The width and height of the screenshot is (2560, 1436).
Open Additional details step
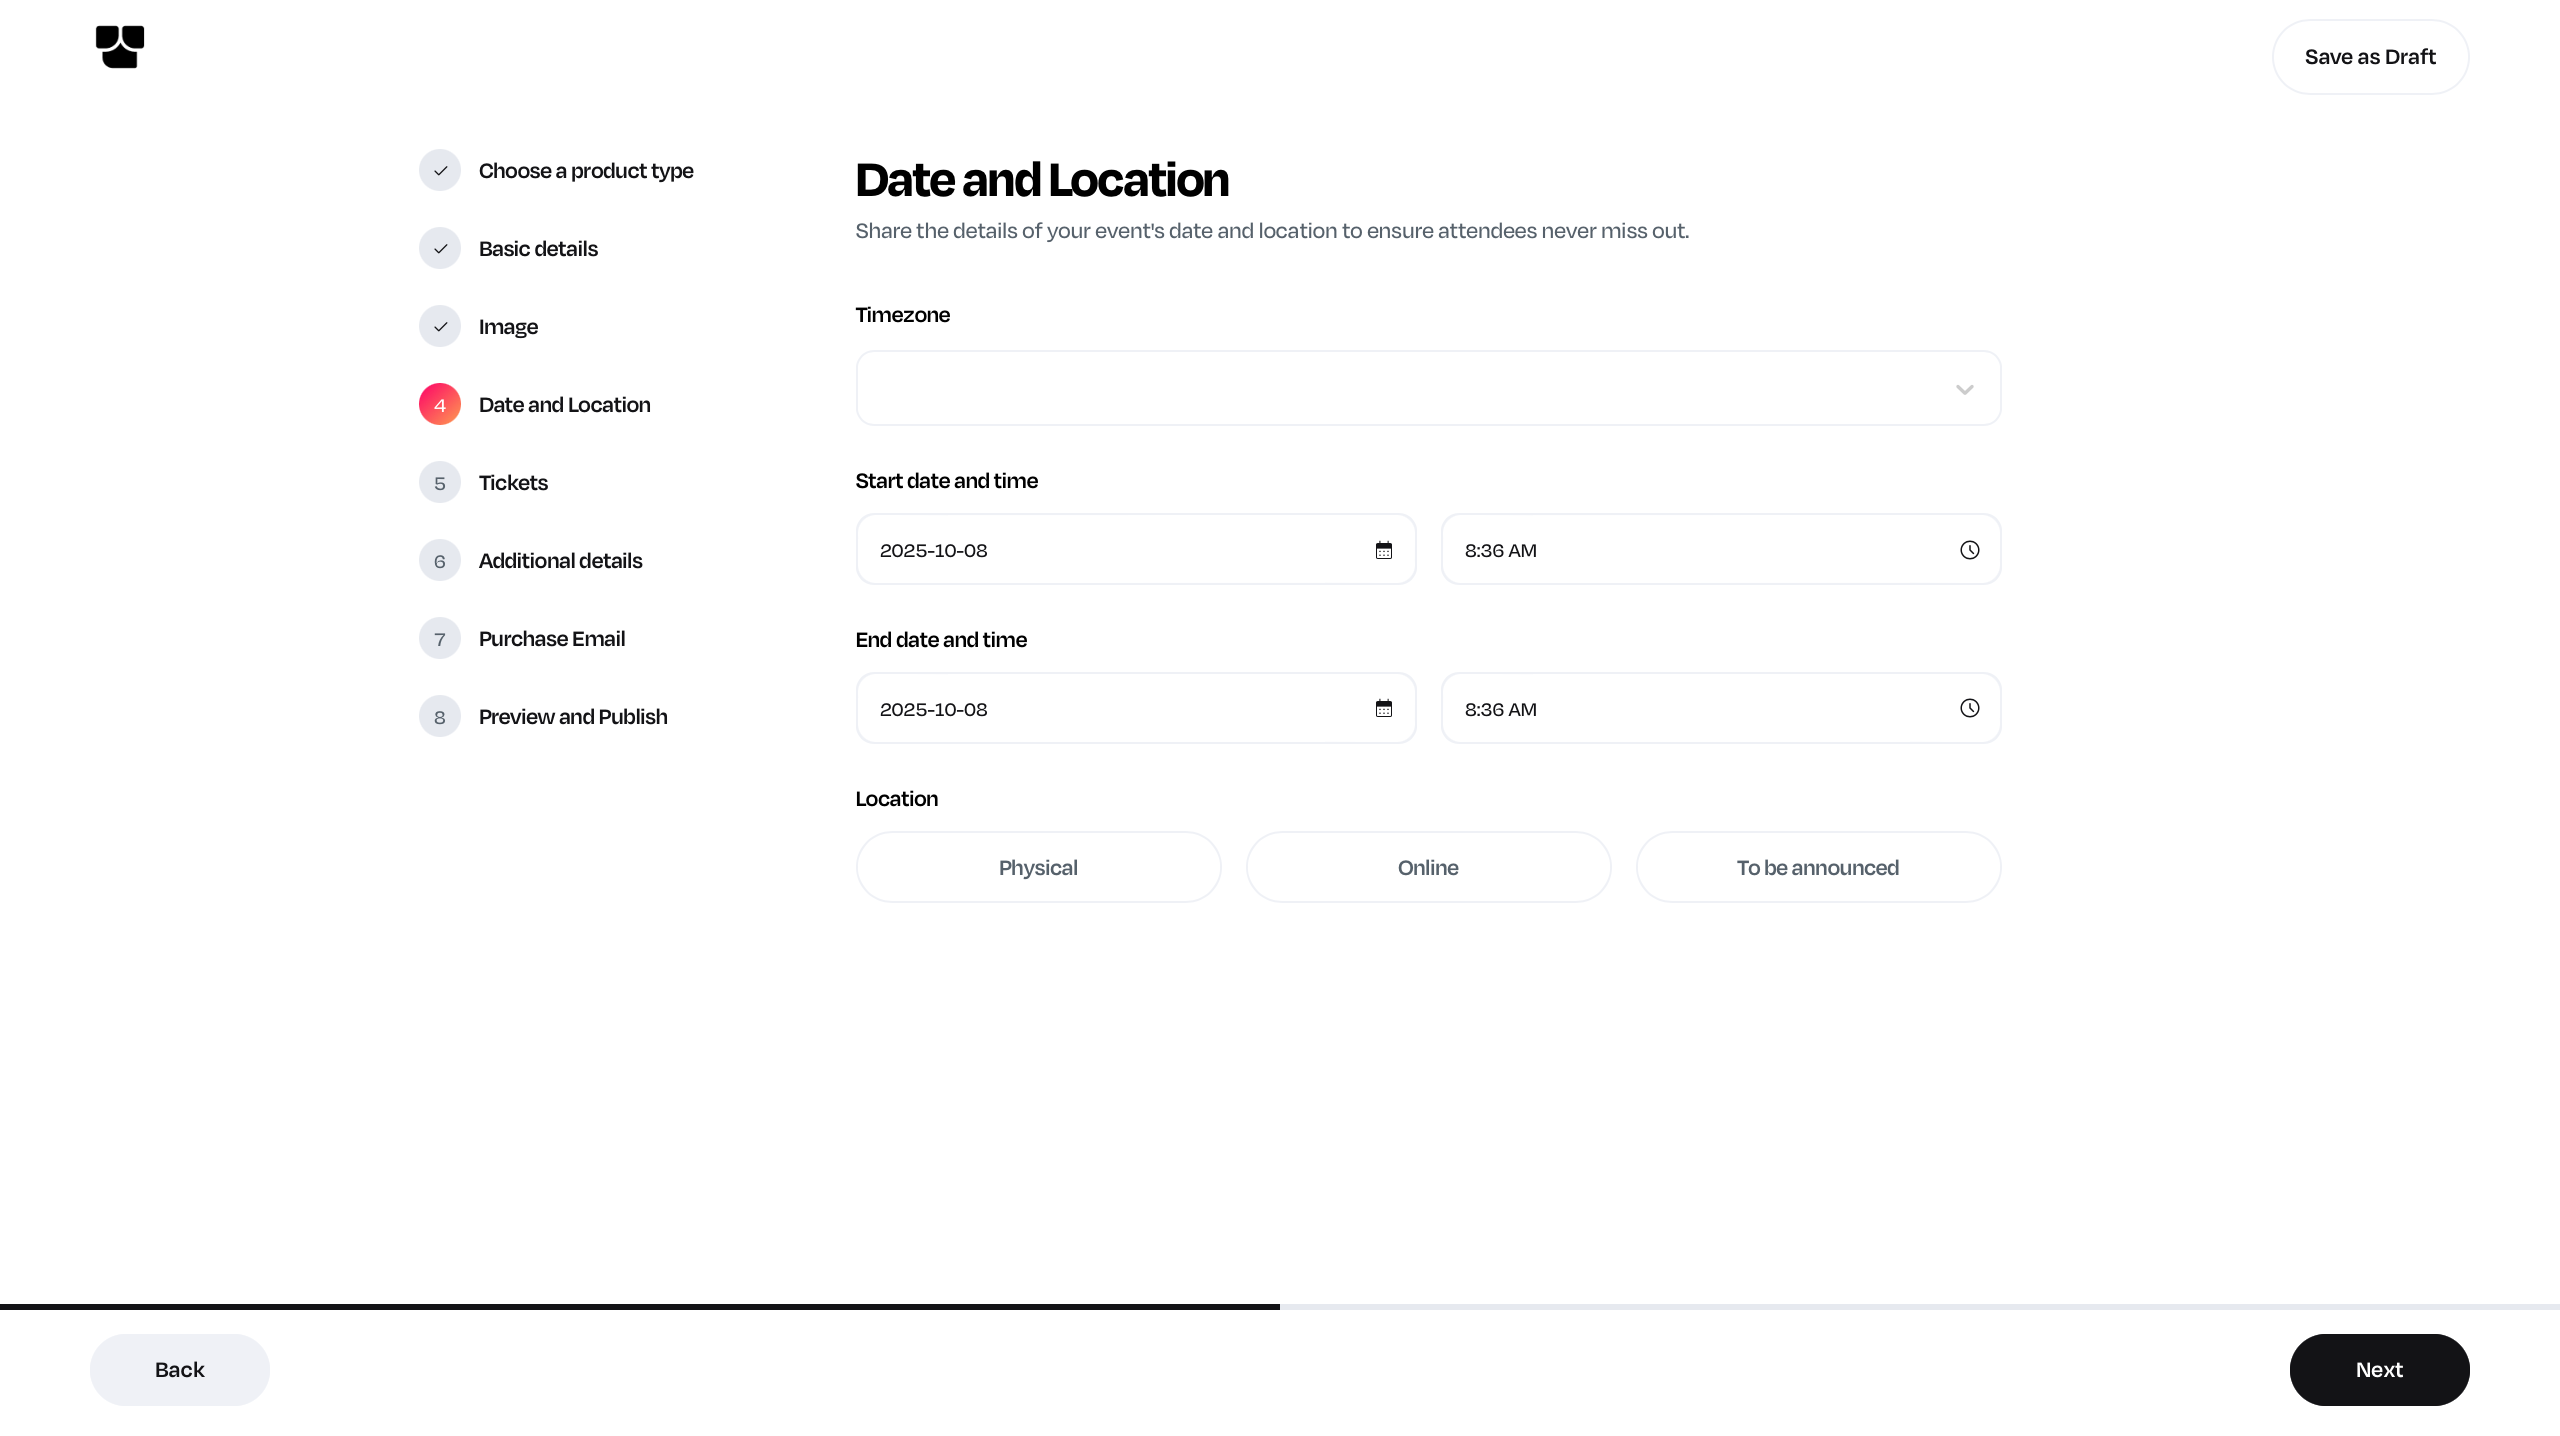click(560, 561)
